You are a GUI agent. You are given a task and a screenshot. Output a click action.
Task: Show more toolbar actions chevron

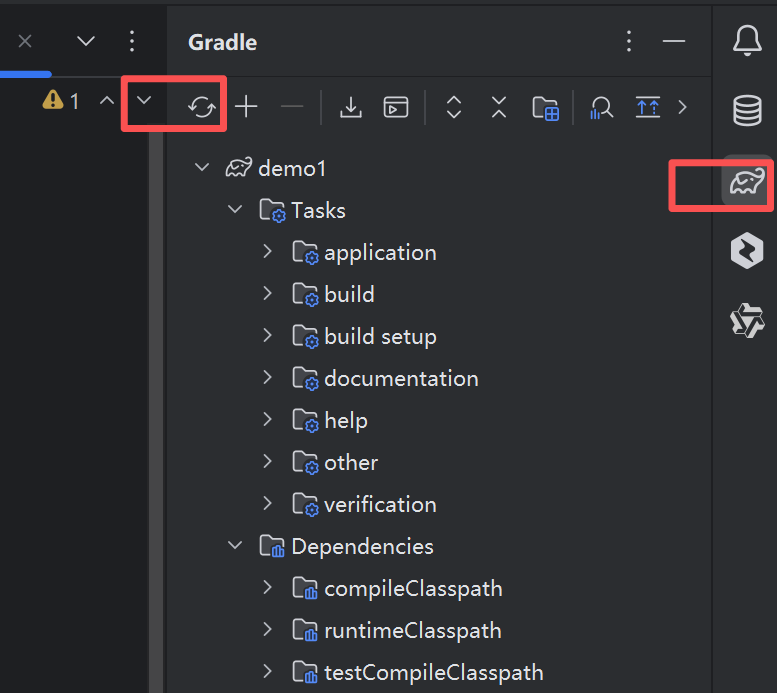click(x=682, y=107)
